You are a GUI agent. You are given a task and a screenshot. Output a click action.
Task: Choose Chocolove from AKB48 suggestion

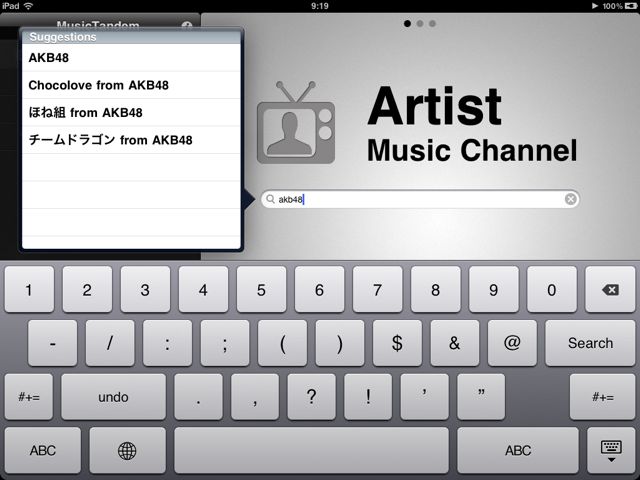pyautogui.click(x=131, y=85)
